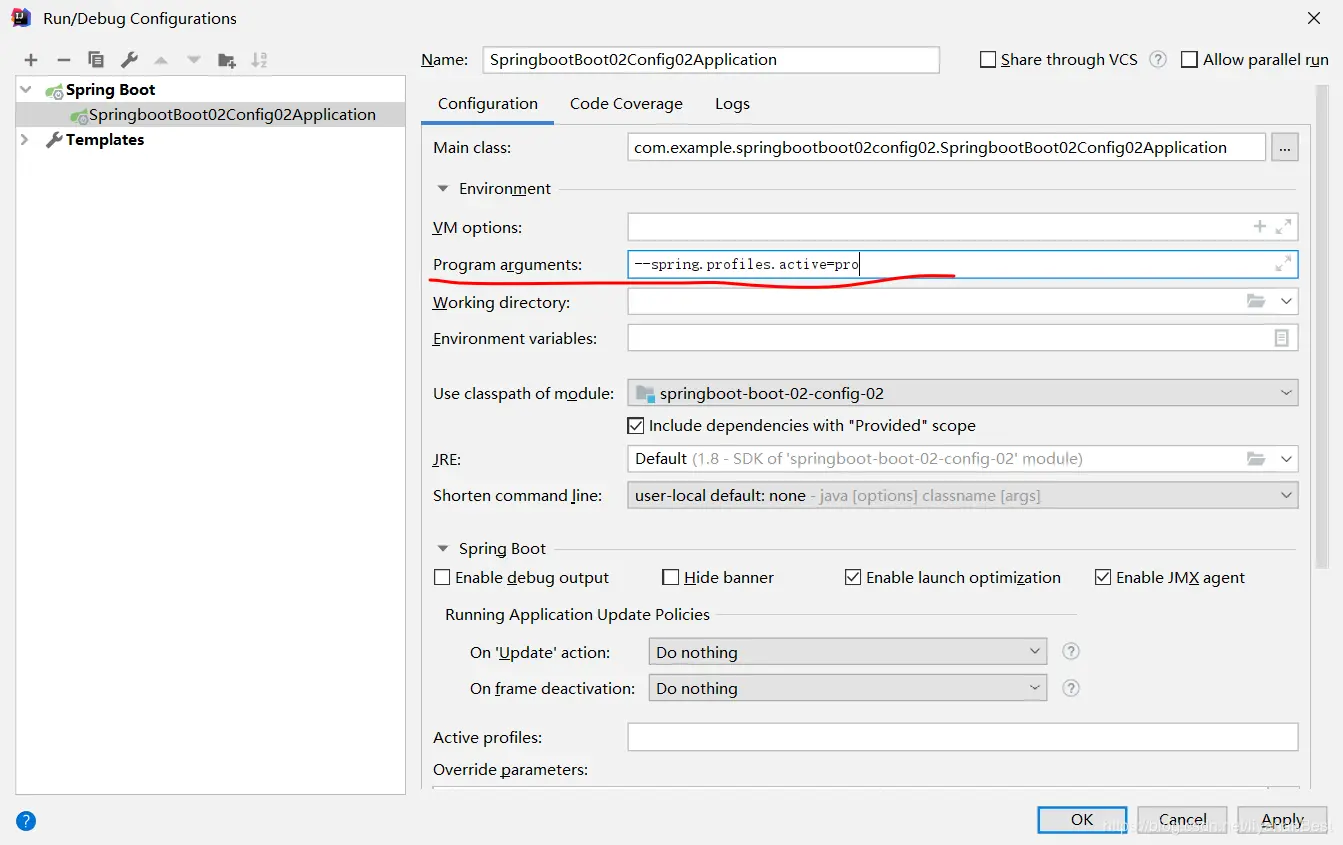Help icon next to Share through VCS

coord(1158,59)
